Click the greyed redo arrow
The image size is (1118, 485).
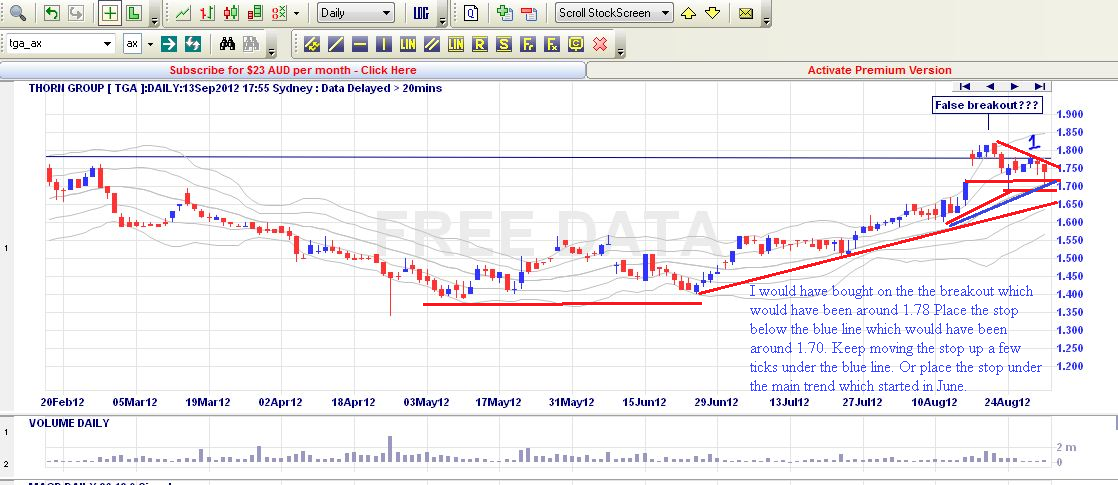[76, 13]
